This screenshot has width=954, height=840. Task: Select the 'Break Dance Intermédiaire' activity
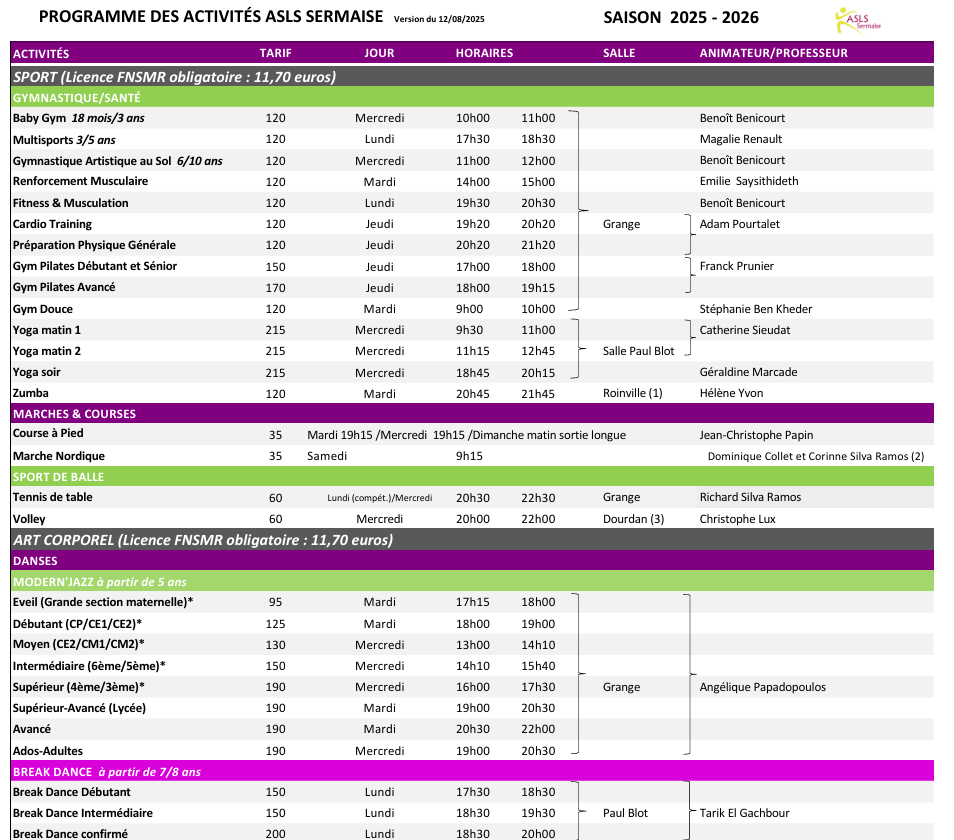click(83, 813)
